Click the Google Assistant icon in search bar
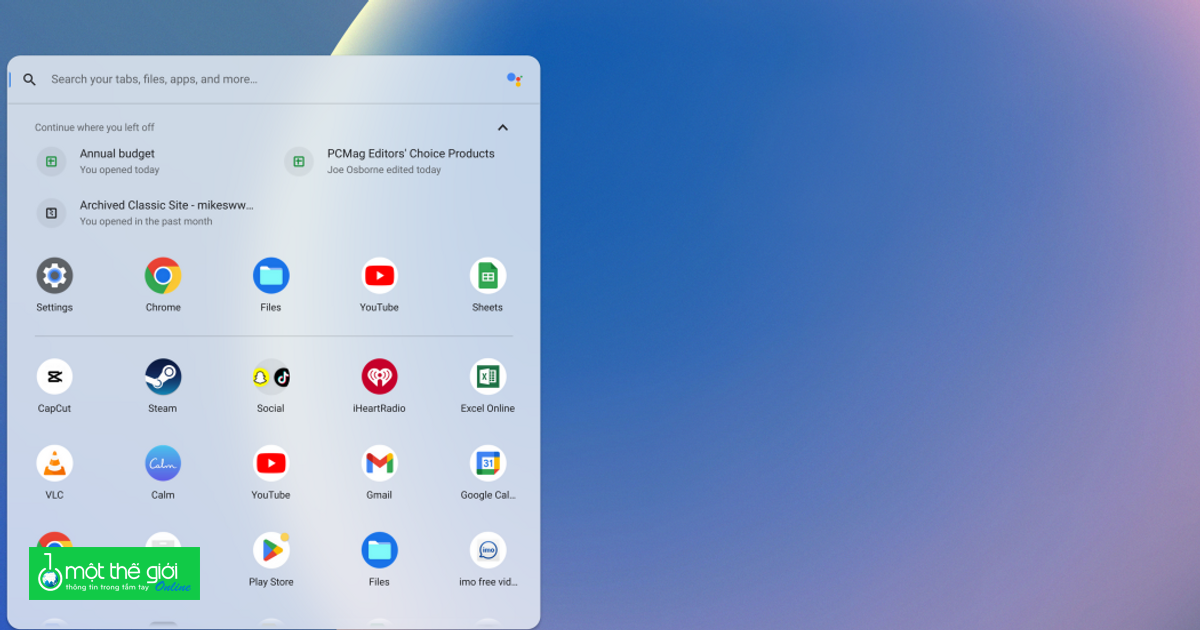This screenshot has height=630, width=1200. [x=514, y=79]
